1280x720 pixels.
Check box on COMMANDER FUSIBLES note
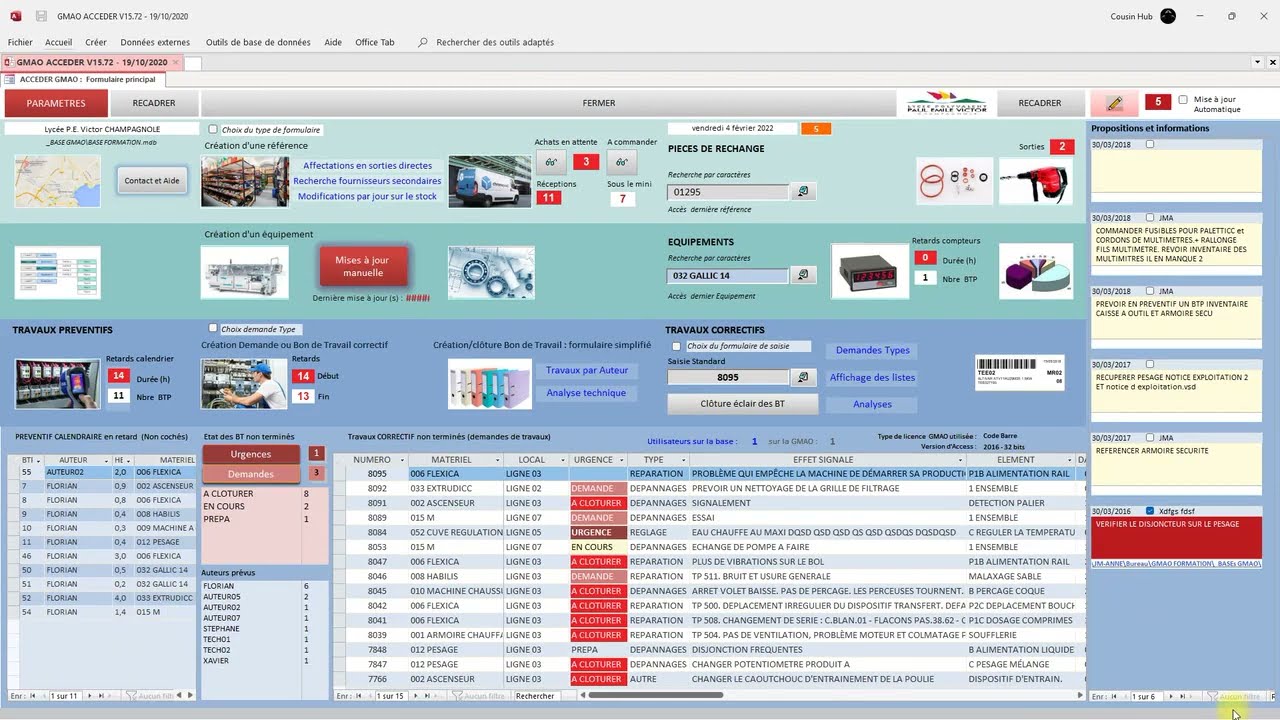[1150, 217]
